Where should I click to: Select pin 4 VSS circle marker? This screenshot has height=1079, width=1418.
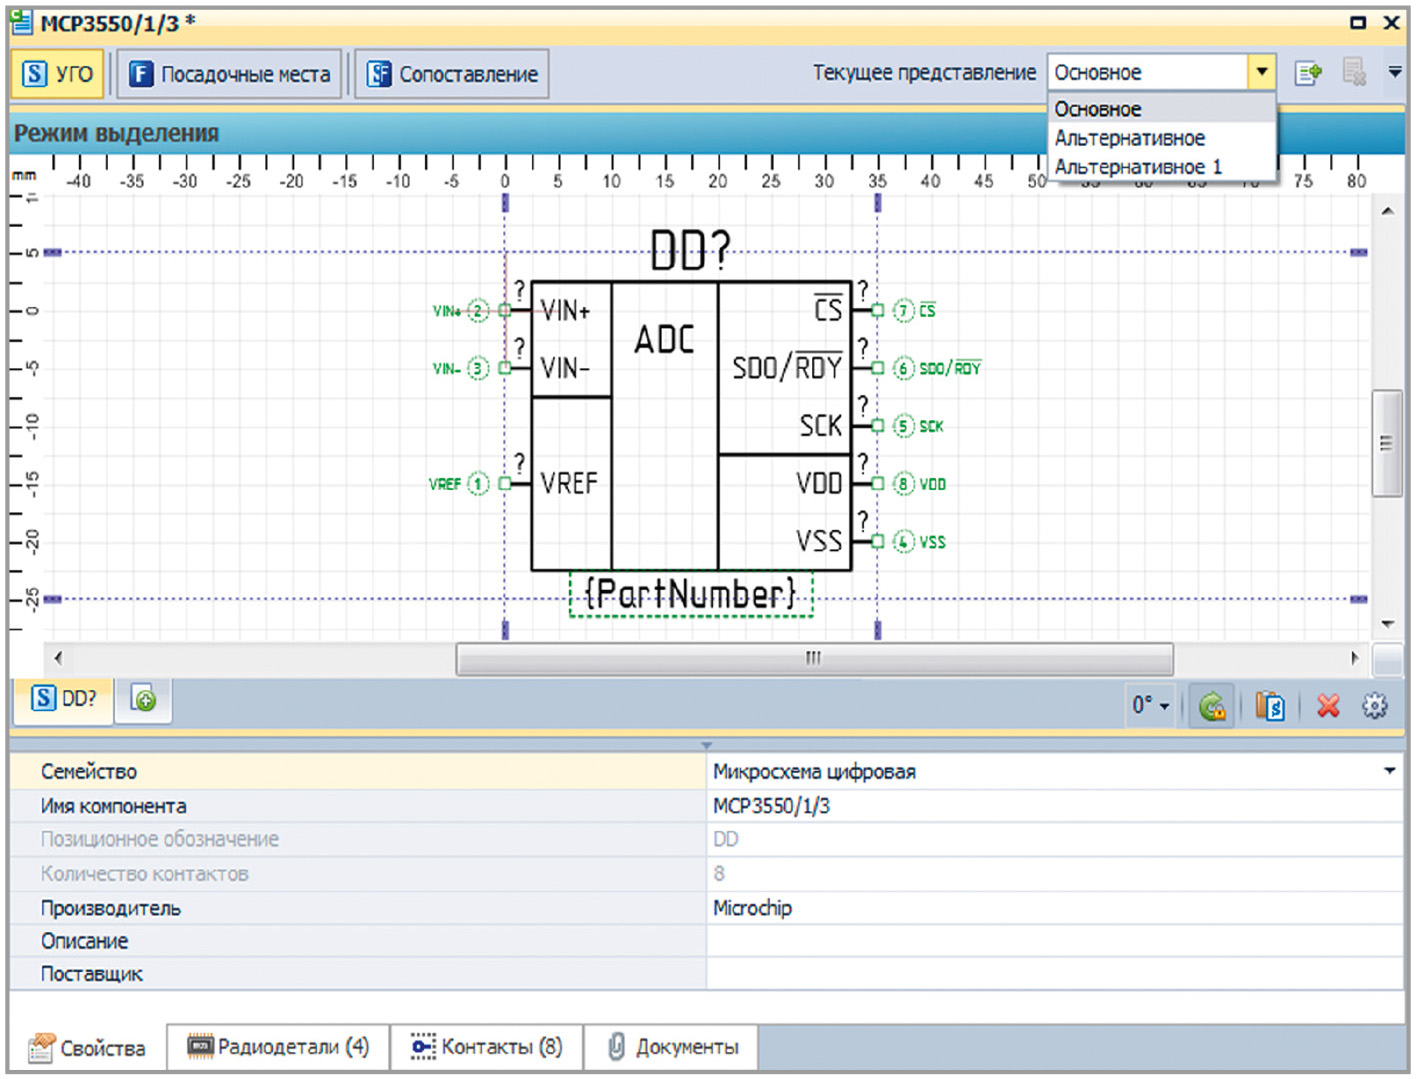pyautogui.click(x=903, y=542)
